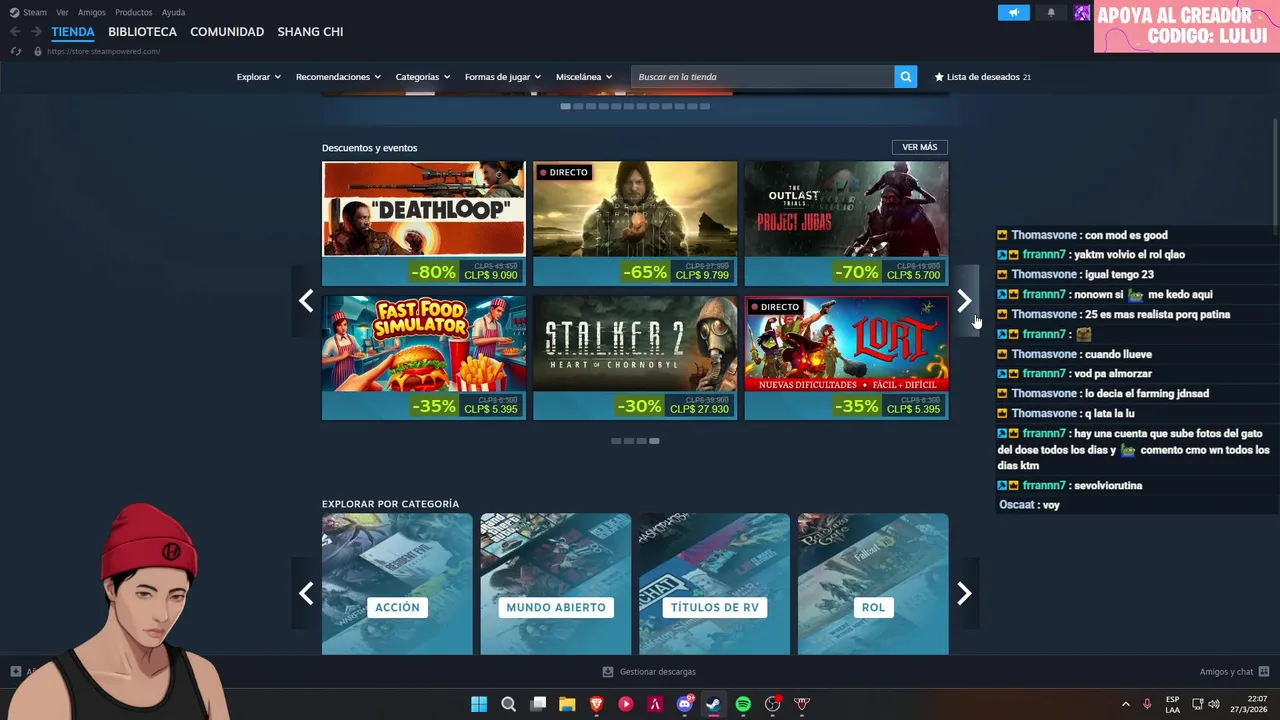Go to next discounts page arrow
Image resolution: width=1280 pixels, height=720 pixels.
pos(964,301)
